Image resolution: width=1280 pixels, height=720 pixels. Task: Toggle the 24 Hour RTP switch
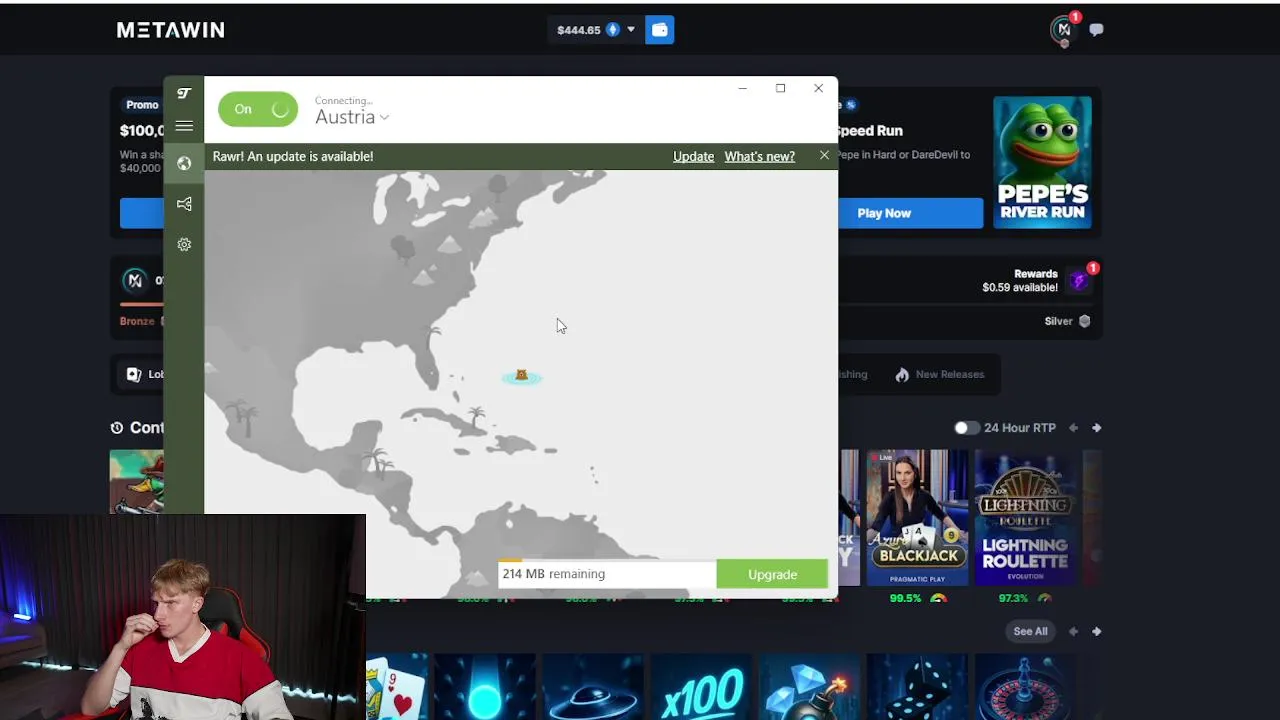tap(966, 428)
